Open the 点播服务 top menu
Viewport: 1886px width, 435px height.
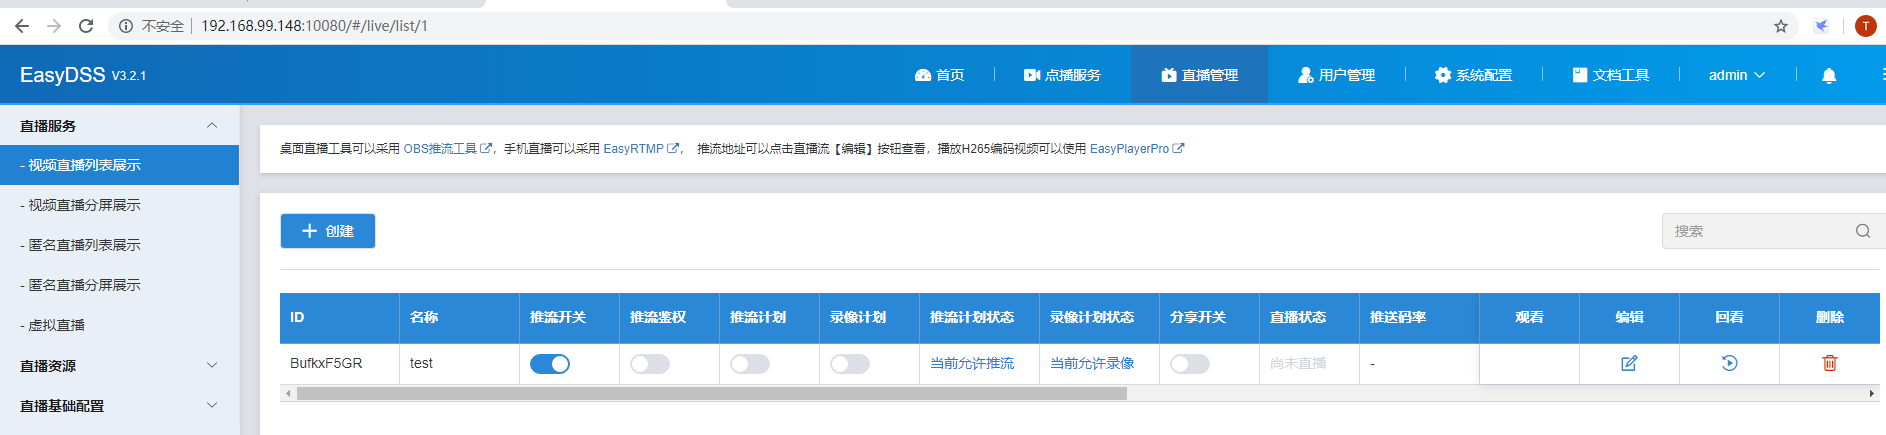[1062, 75]
